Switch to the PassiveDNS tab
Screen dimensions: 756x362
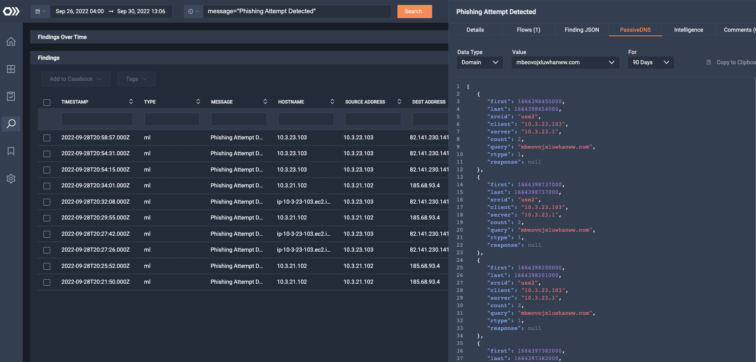[x=635, y=30]
